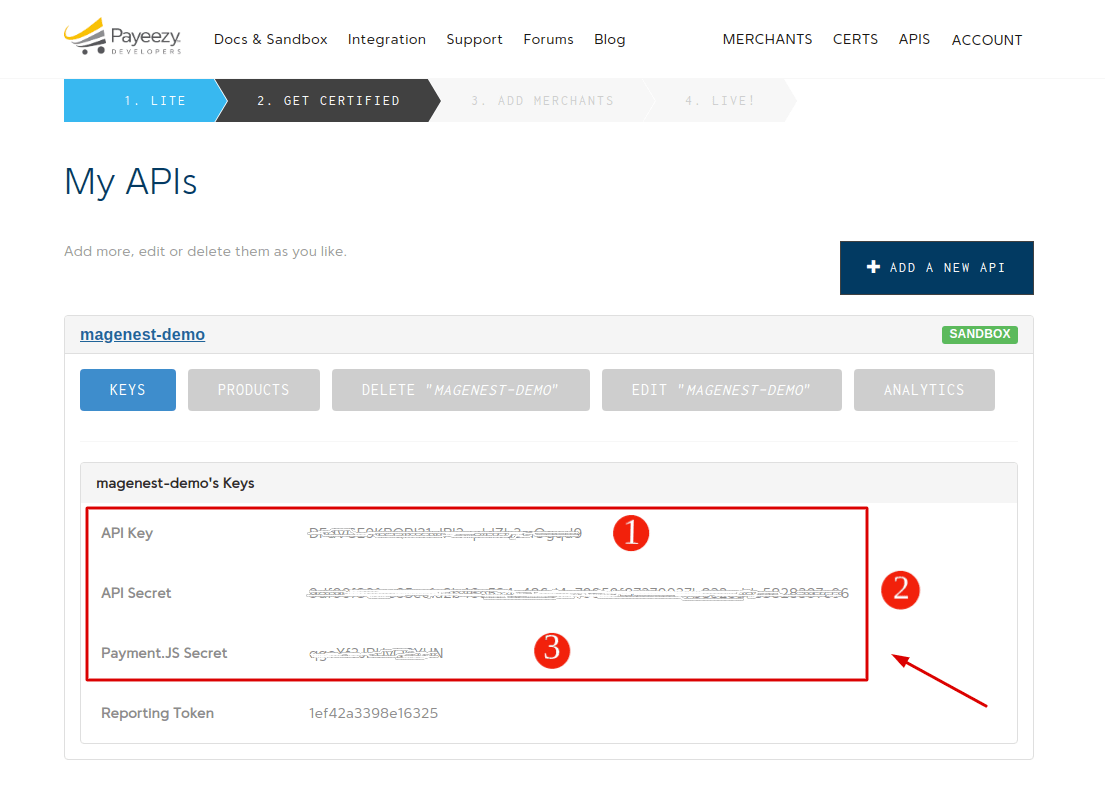This screenshot has height=788, width=1105.
Task: Click the "Add more, edit or delete" description text
Action: point(205,252)
